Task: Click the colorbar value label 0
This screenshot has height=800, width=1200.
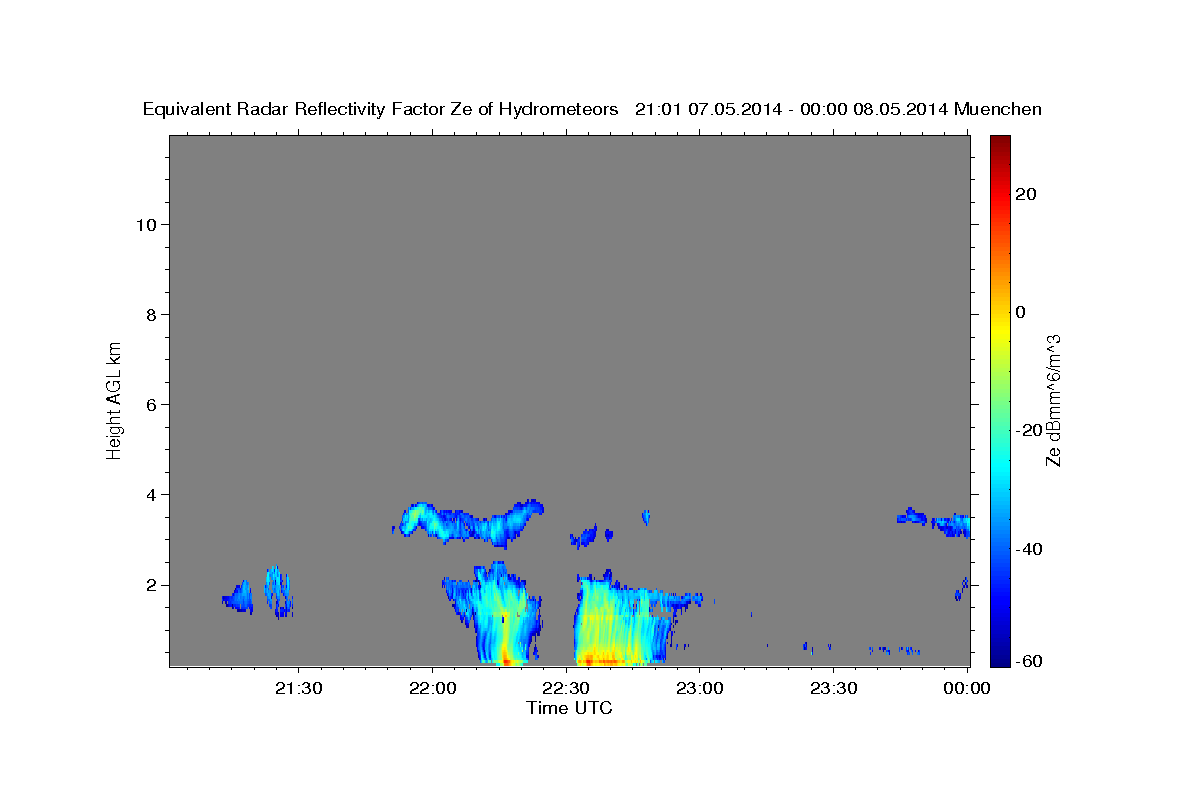Action: [1021, 312]
